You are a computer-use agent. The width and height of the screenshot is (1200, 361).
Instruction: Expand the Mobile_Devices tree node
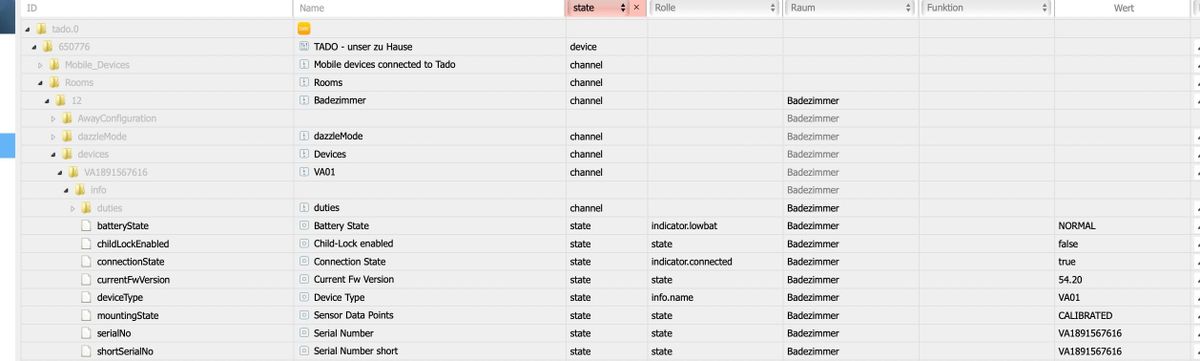[x=41, y=65]
